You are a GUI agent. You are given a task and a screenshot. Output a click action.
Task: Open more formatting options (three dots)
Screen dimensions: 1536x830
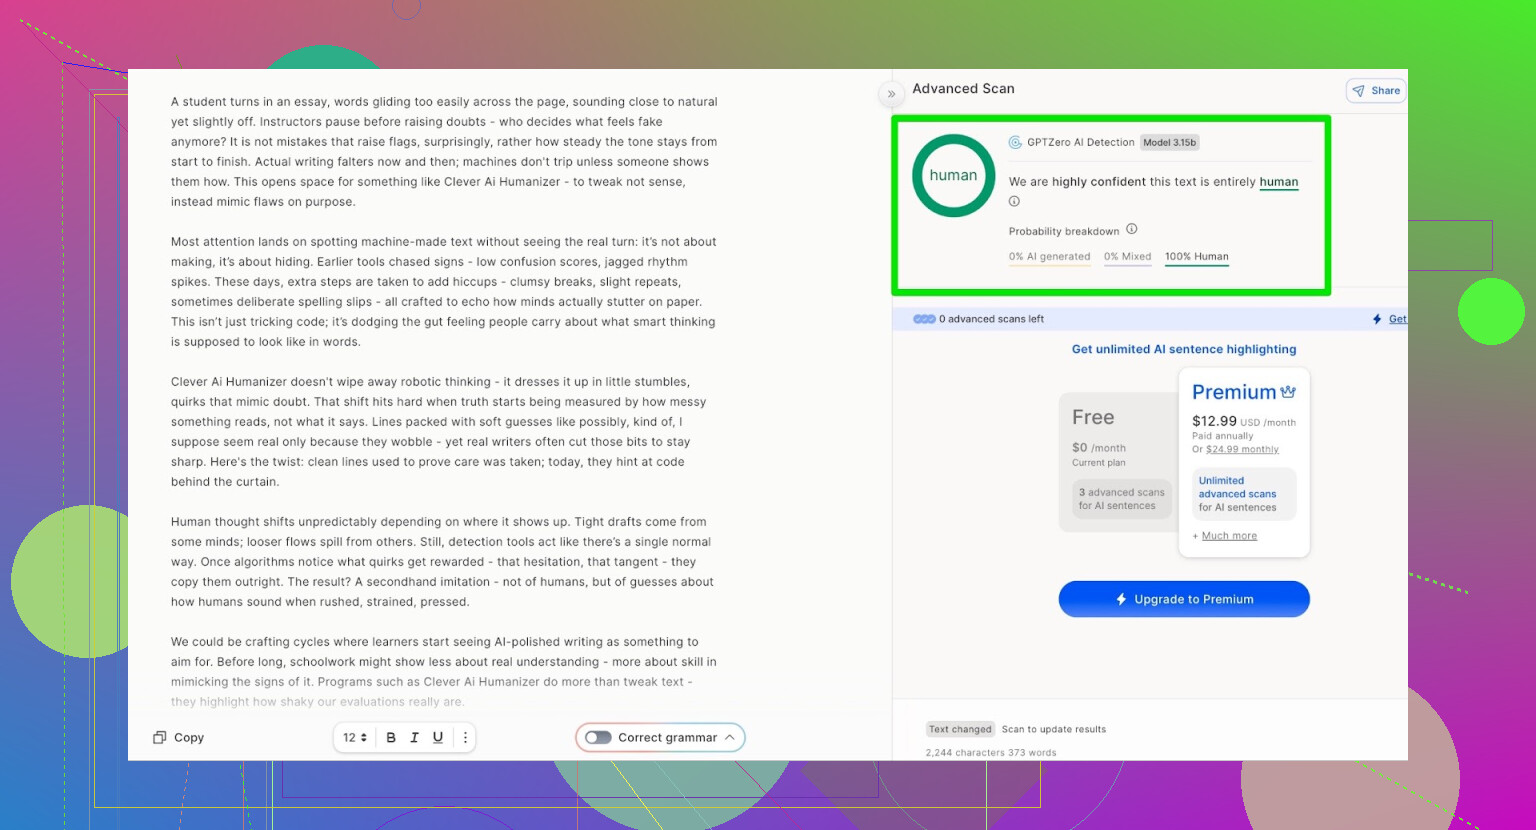click(x=465, y=738)
